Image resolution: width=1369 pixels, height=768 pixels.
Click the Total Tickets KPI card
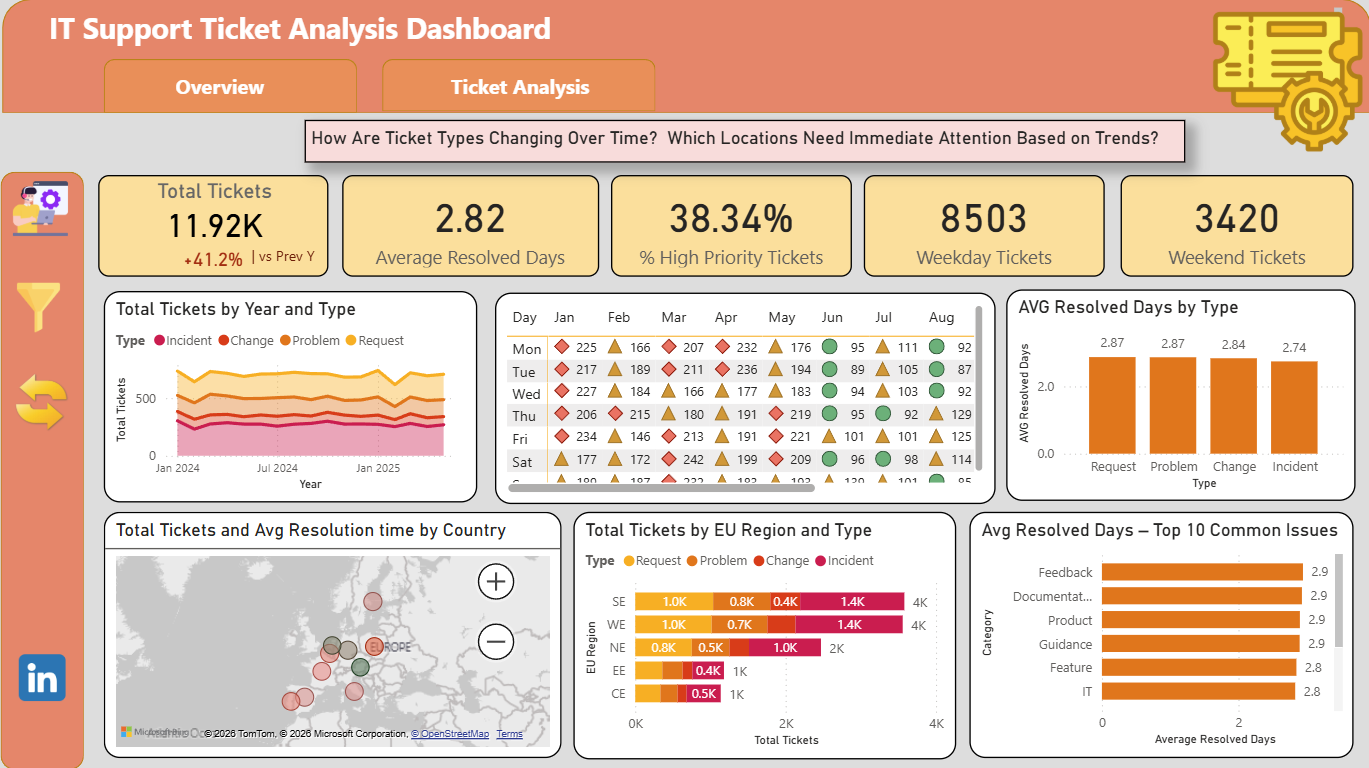tap(213, 226)
